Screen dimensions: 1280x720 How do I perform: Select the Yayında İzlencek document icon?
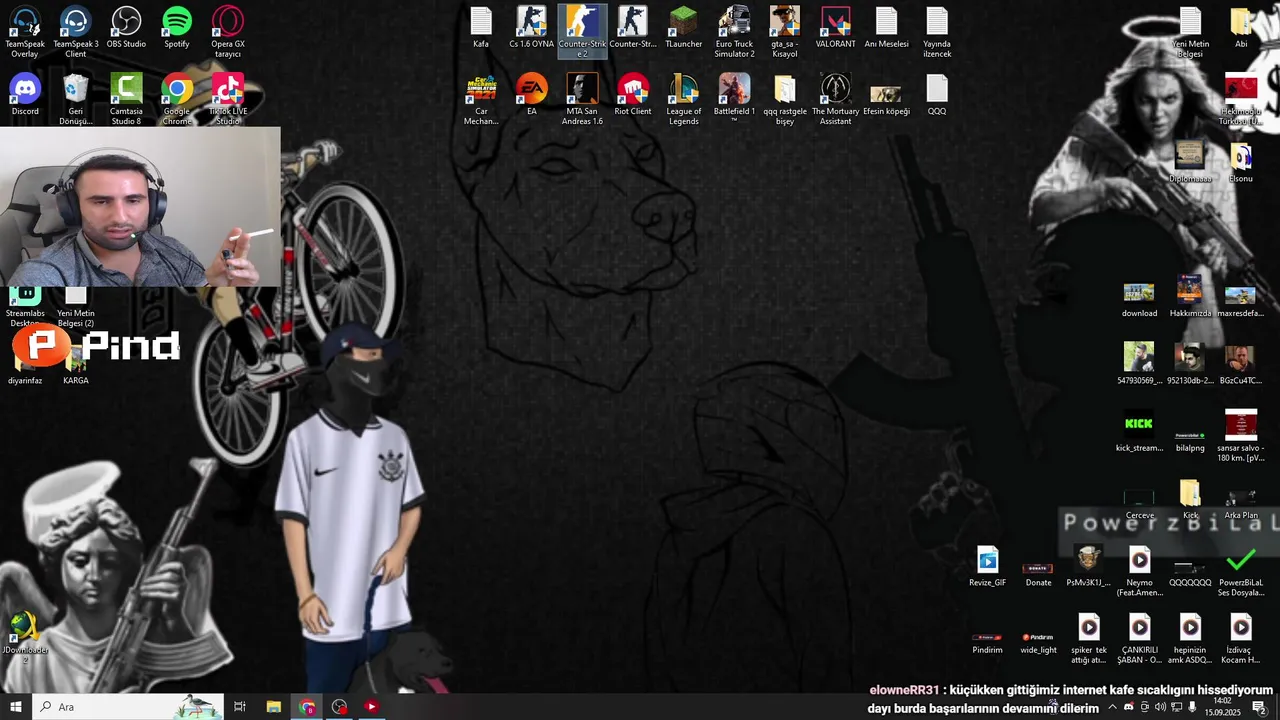pos(937,32)
